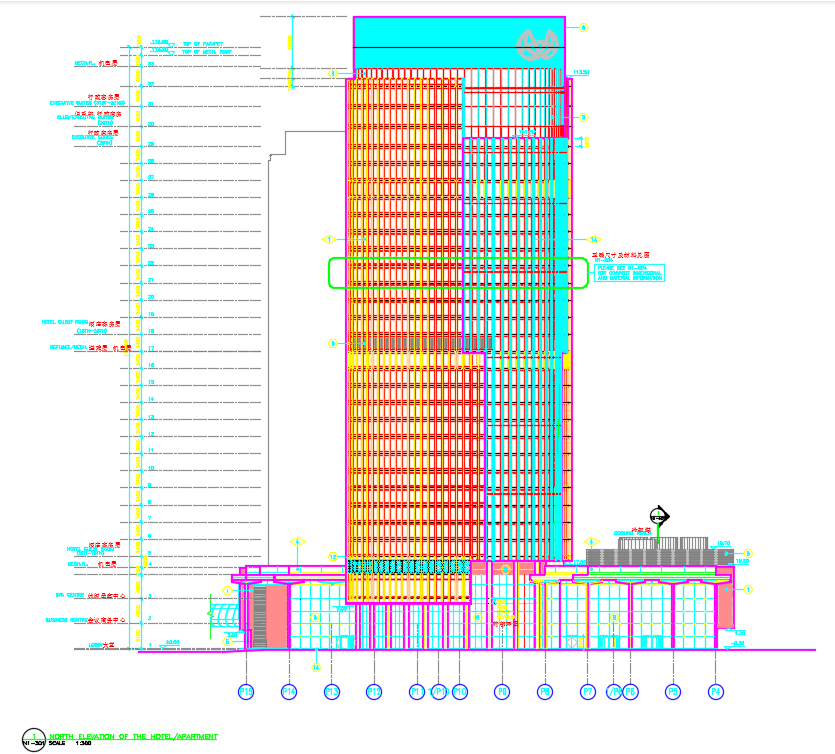The width and height of the screenshot is (835, 754).
Task: Select the 'LOBBY' floor label
Action: [95, 645]
